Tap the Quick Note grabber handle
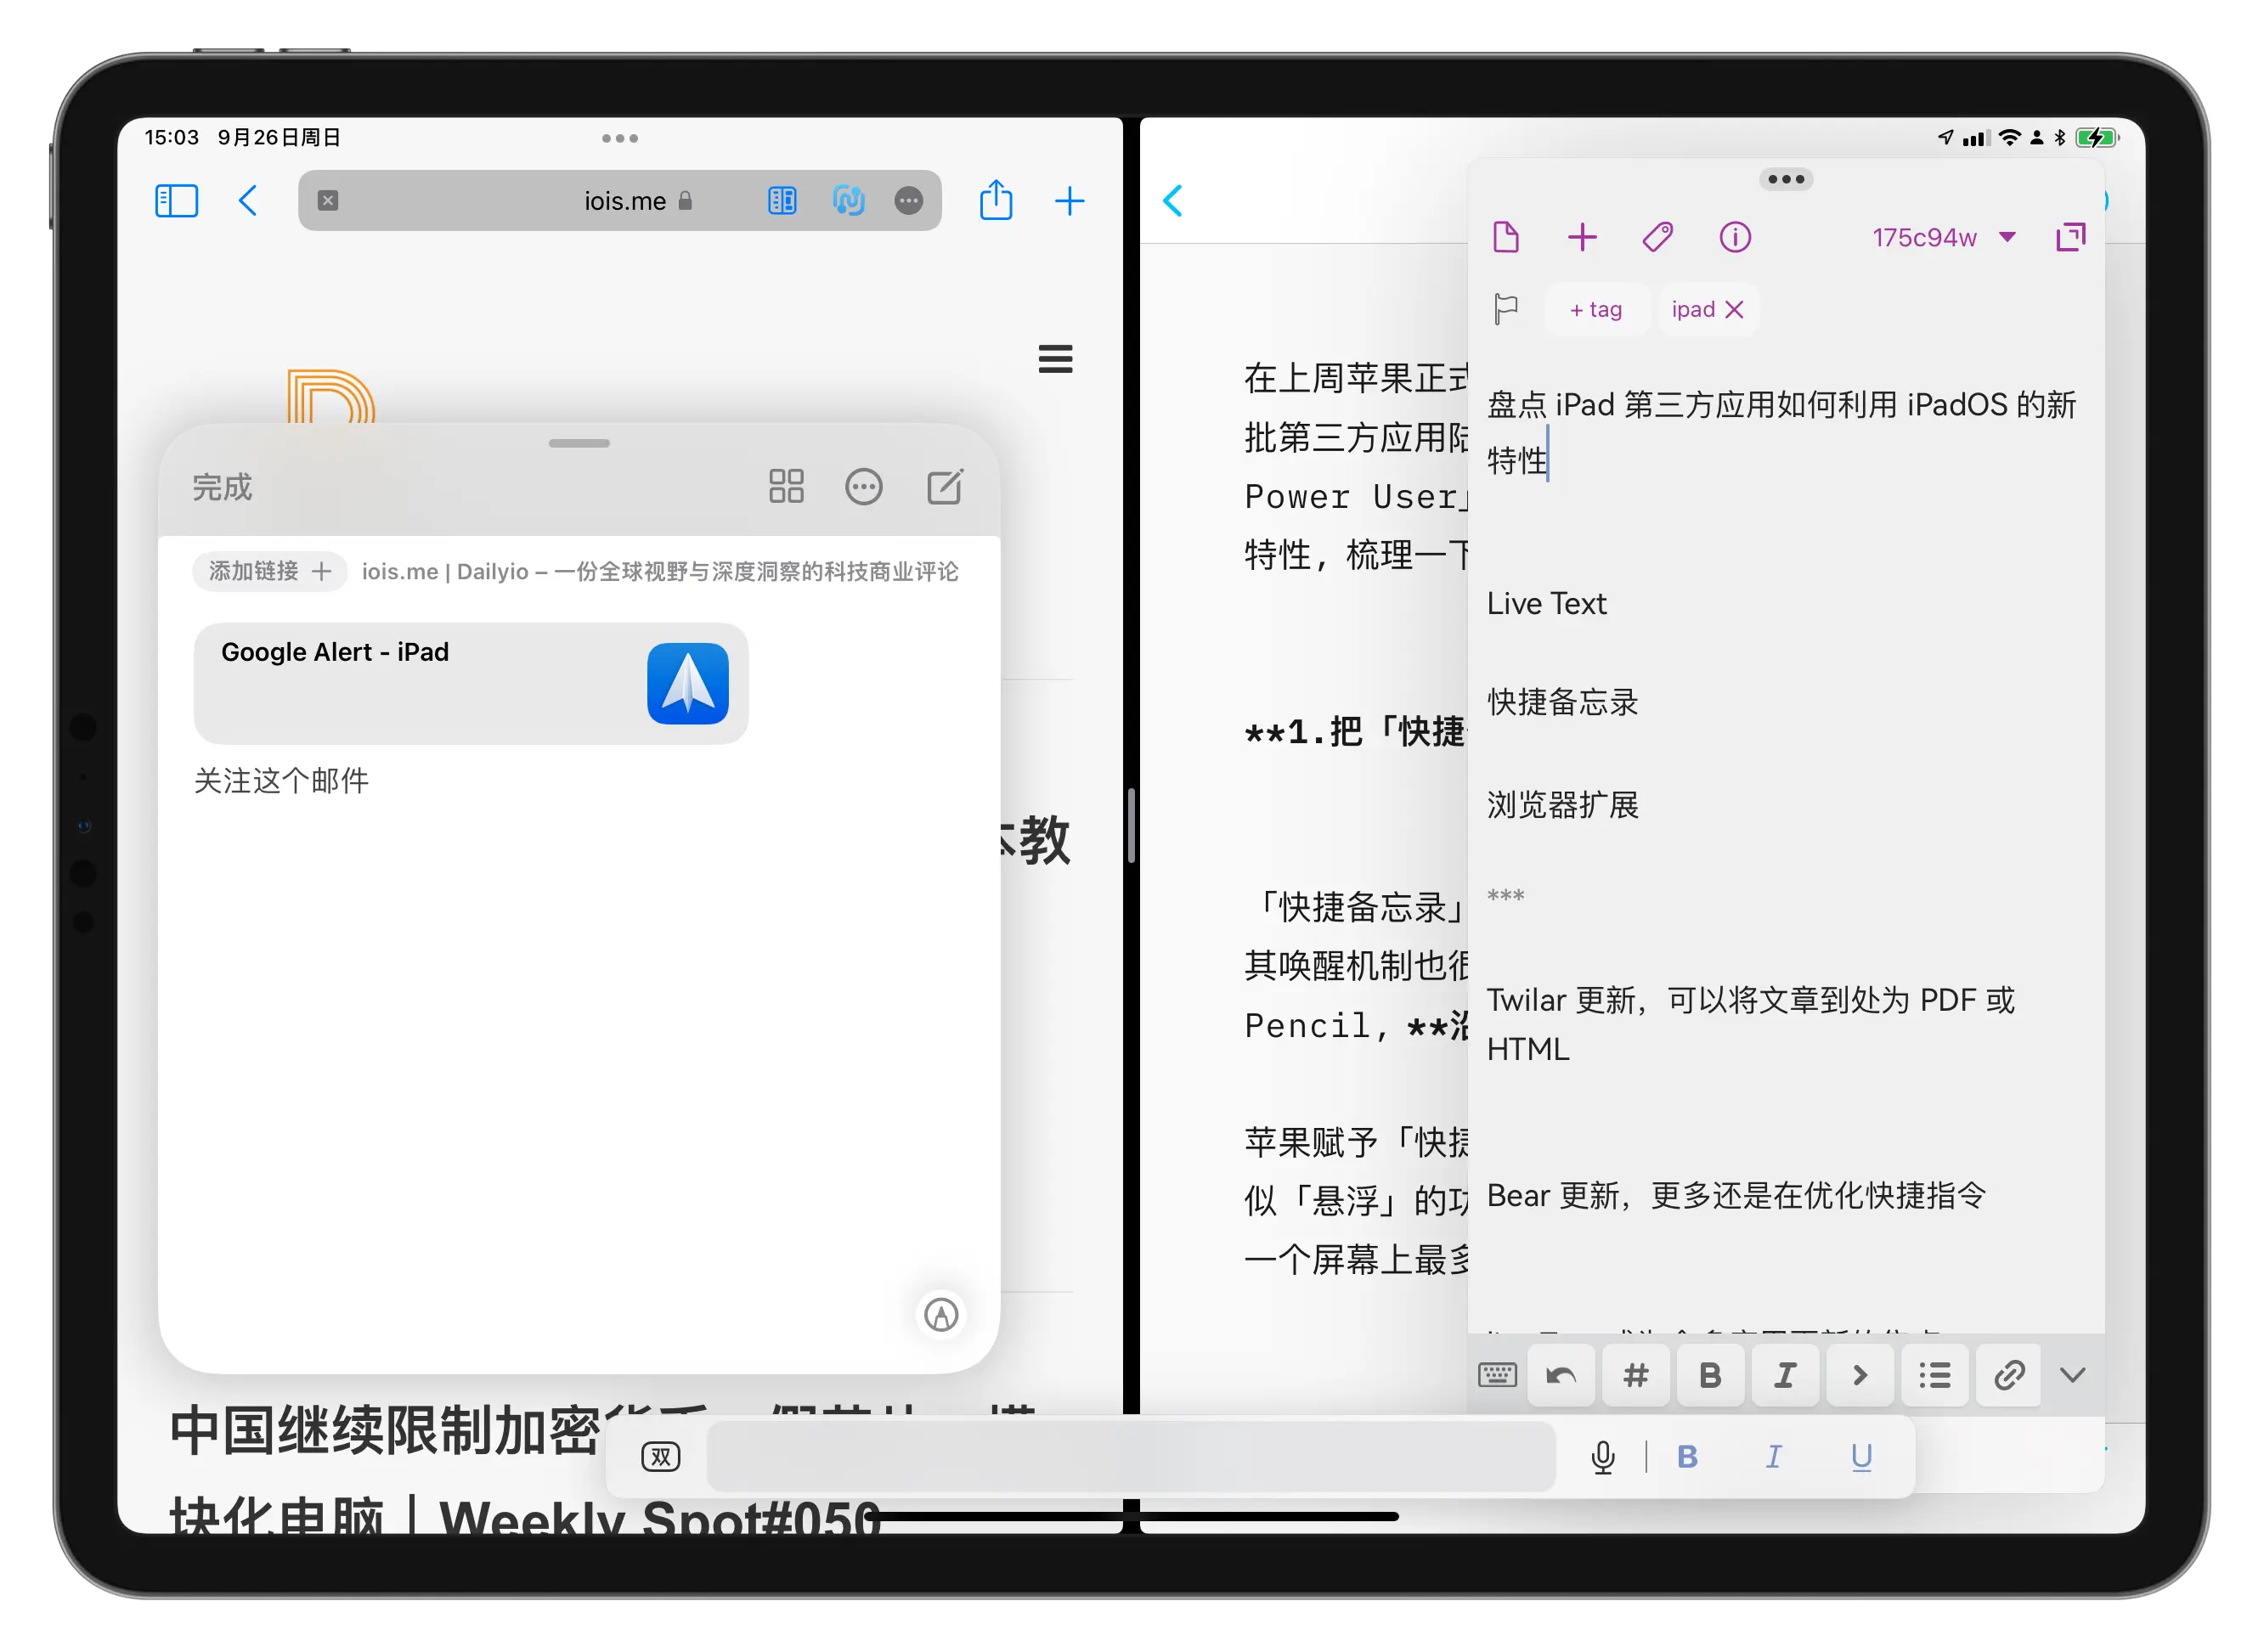The height and width of the screenshot is (1652, 2264). click(579, 443)
